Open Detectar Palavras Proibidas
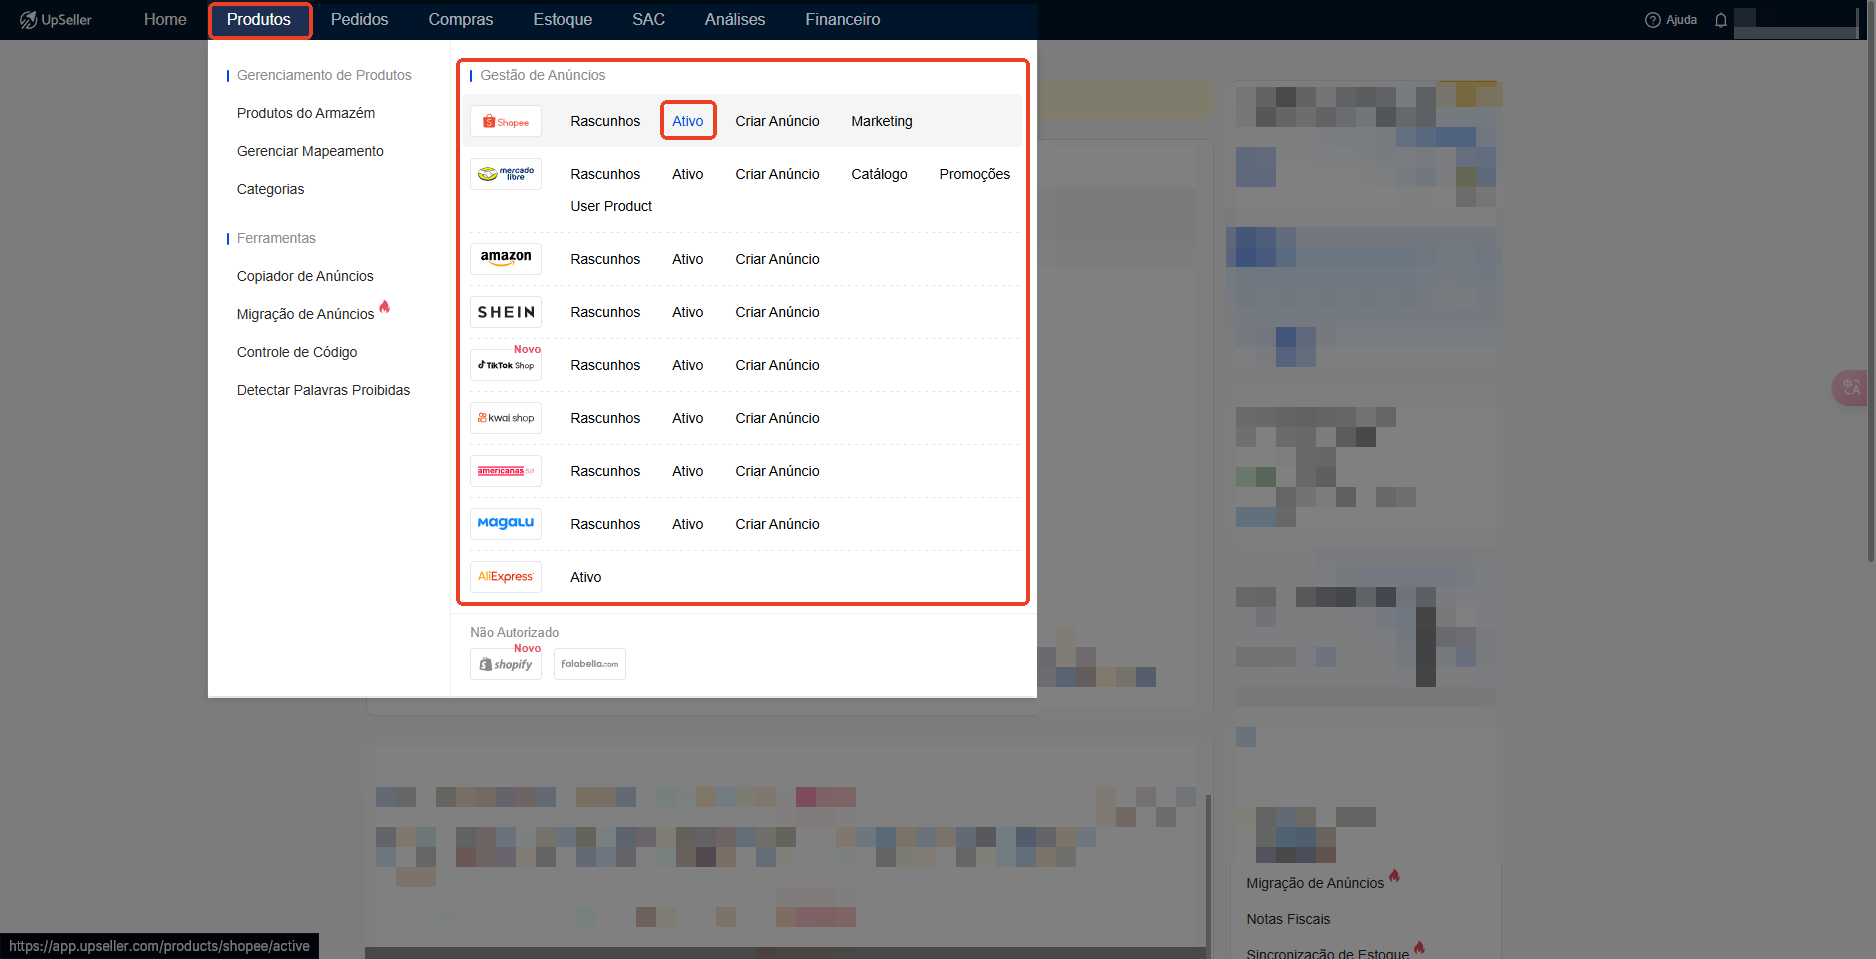This screenshot has width=1876, height=959. 324,390
